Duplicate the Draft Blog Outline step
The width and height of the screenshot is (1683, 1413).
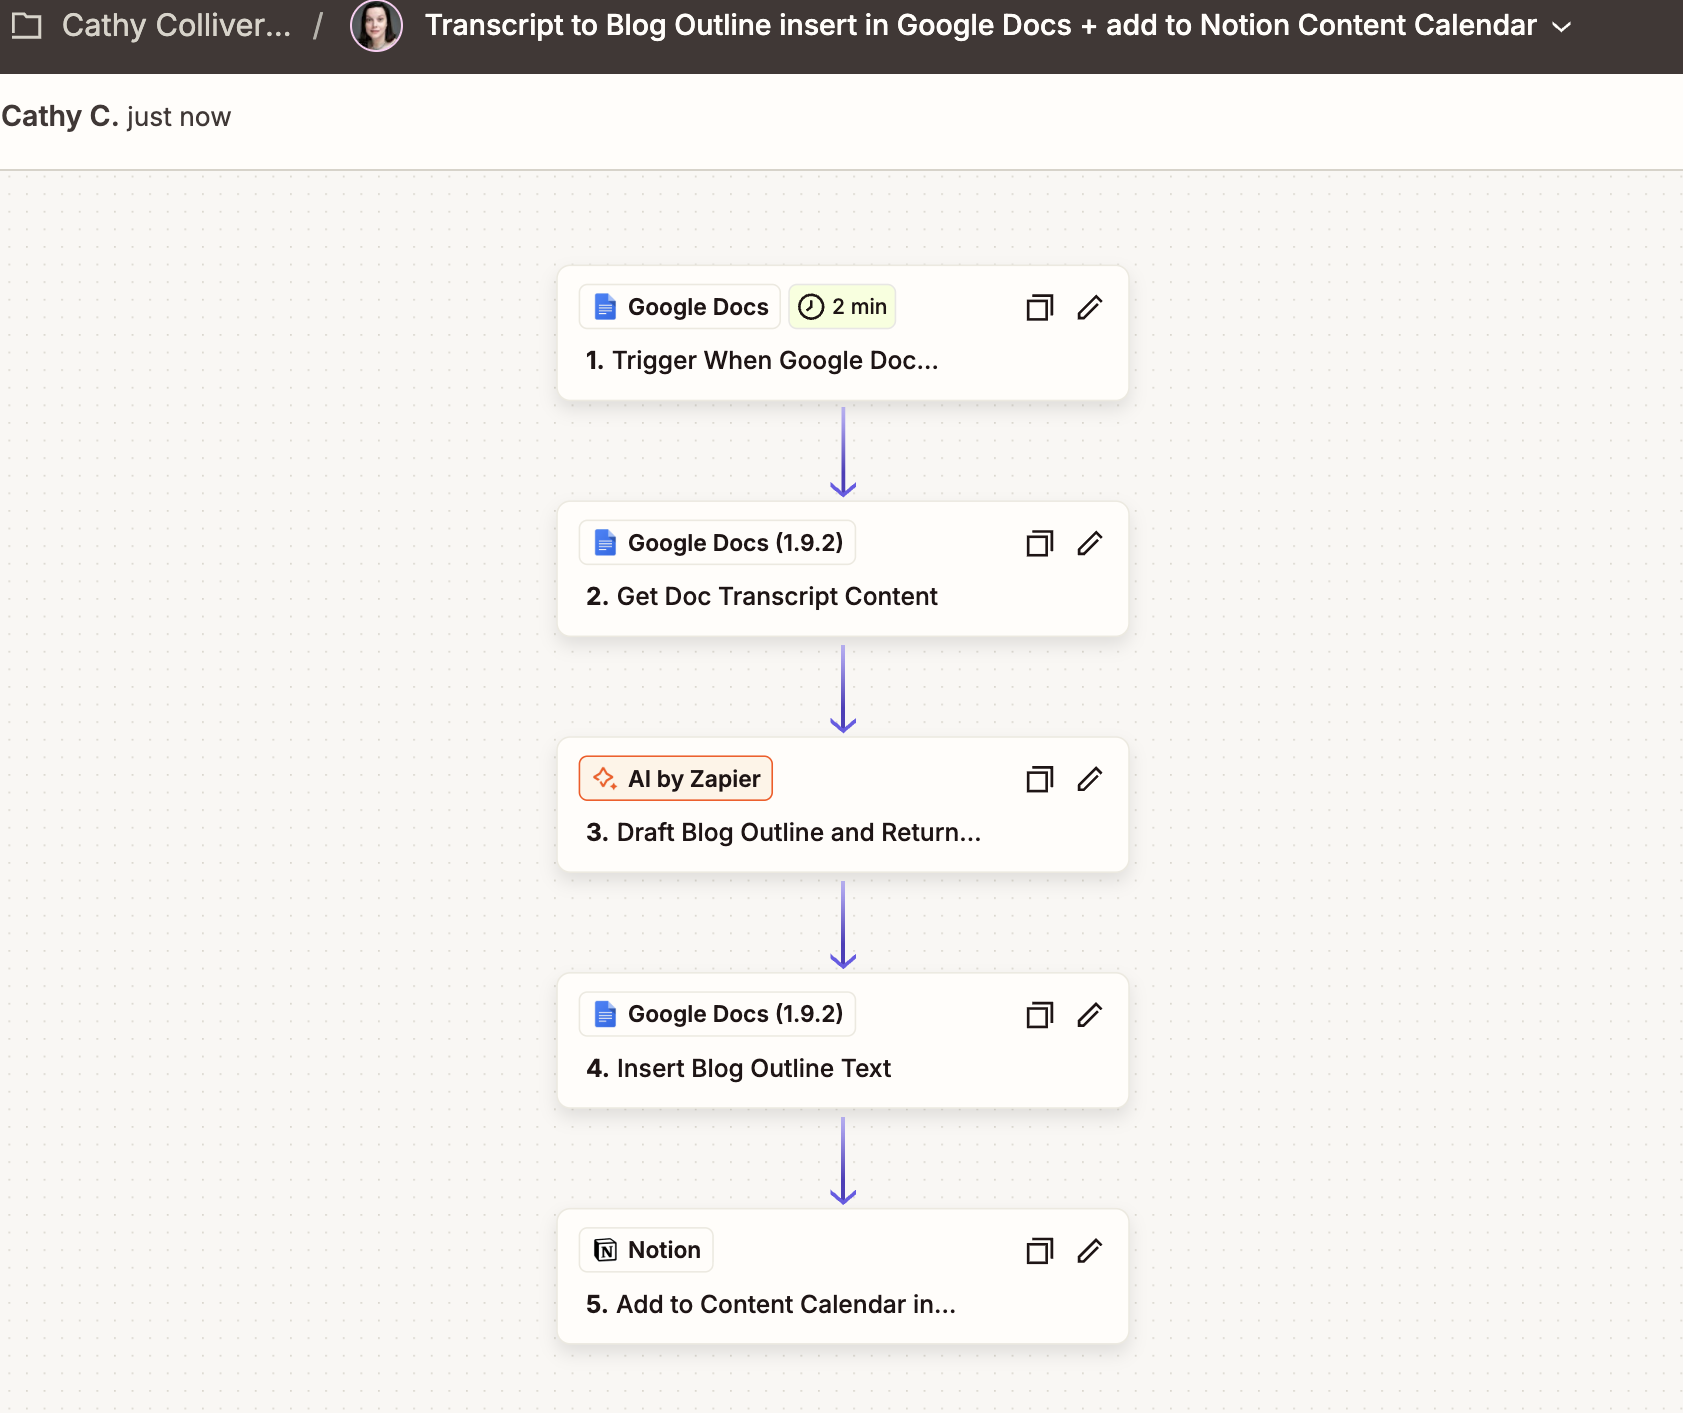(1039, 779)
